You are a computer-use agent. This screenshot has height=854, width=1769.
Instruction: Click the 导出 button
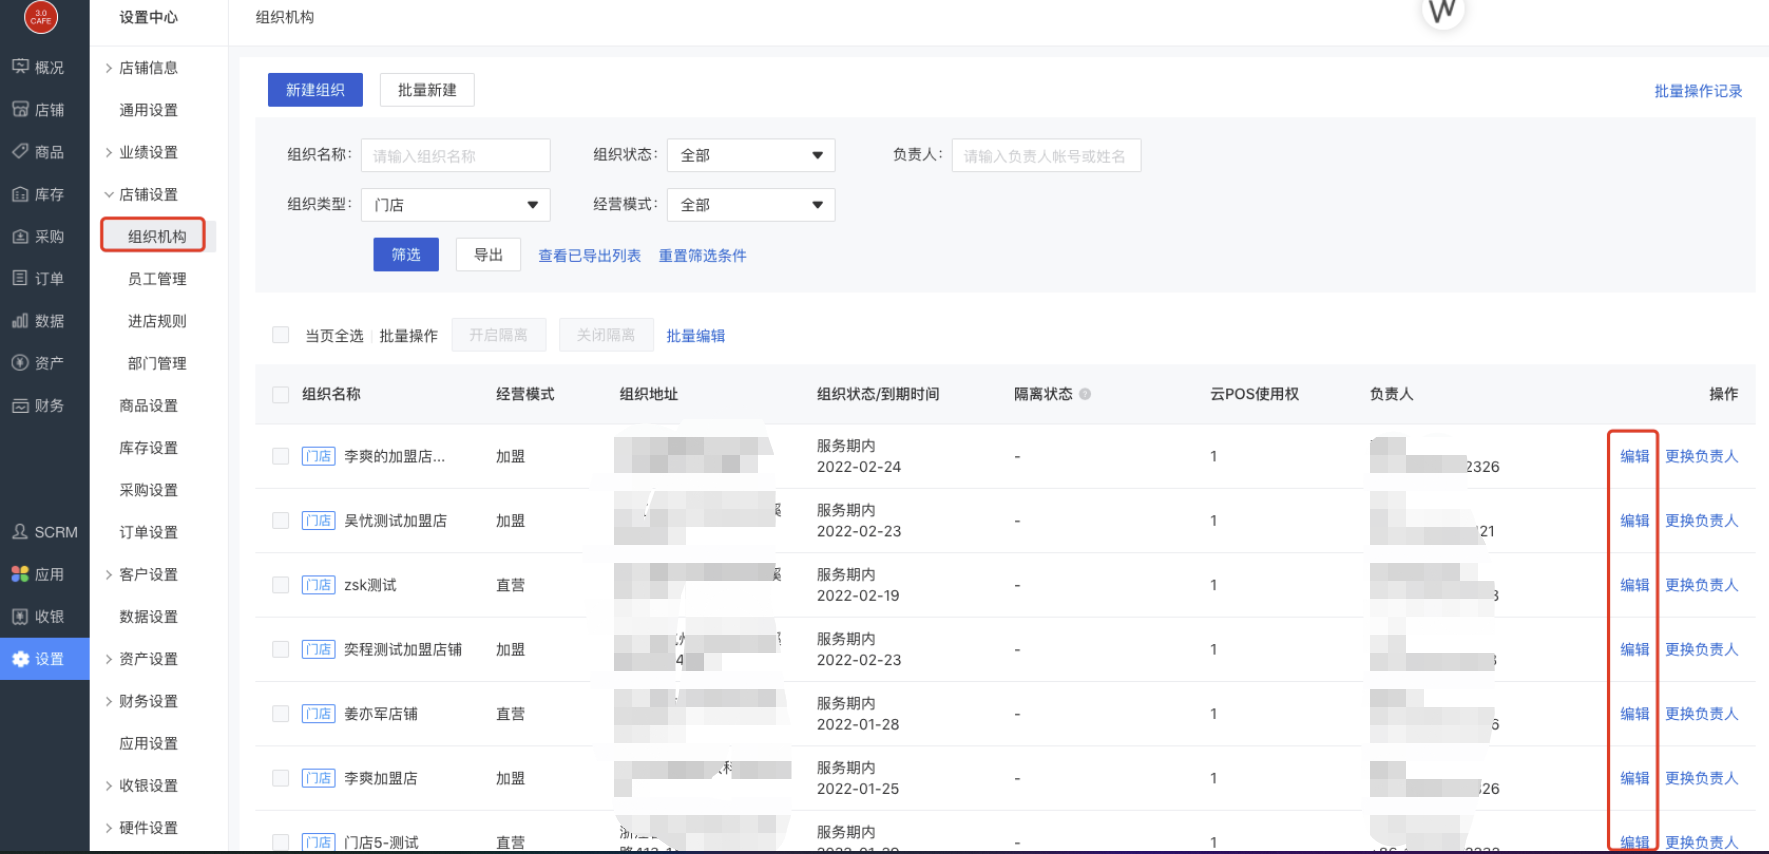pos(488,254)
